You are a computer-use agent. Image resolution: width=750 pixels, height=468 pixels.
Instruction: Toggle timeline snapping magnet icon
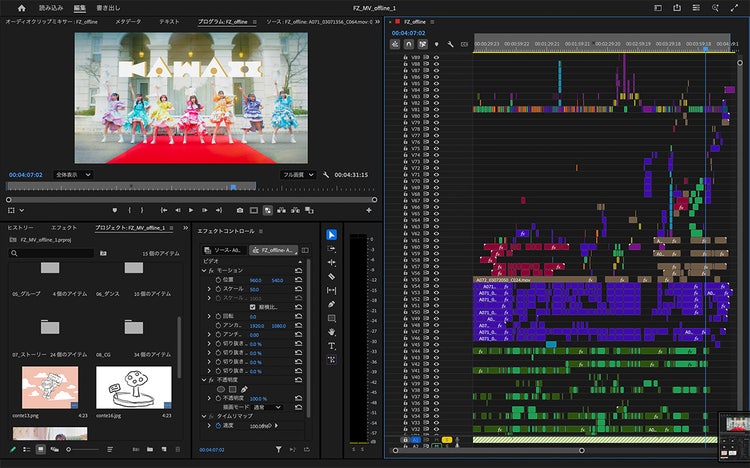point(408,44)
